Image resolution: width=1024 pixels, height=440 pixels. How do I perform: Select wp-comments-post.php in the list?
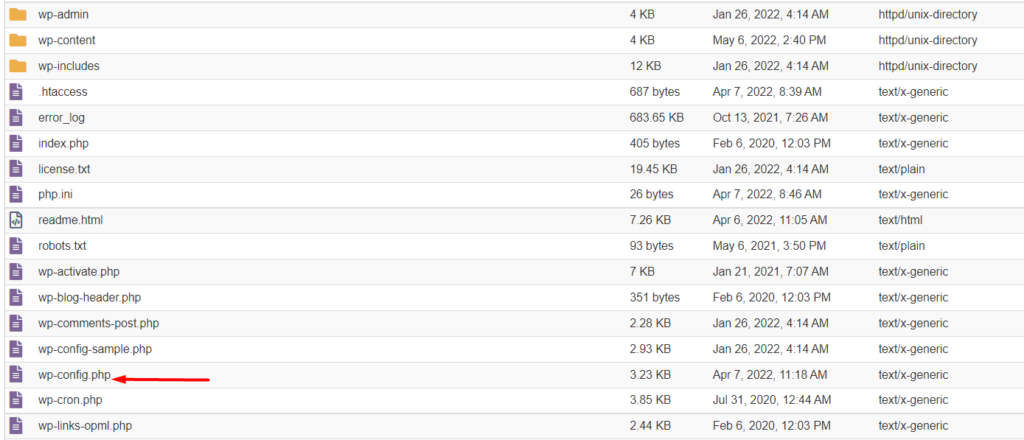[98, 323]
